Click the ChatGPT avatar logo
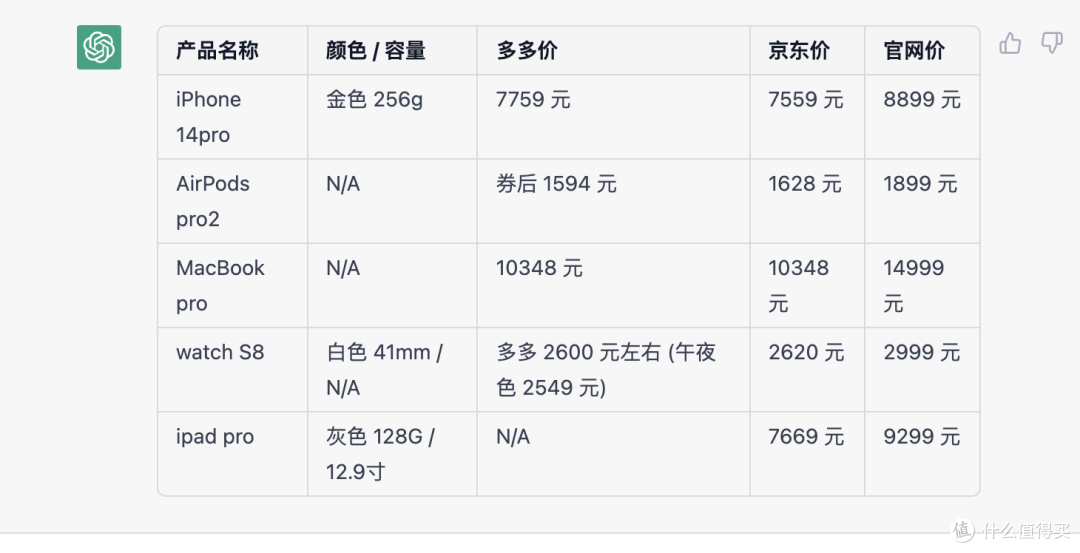This screenshot has width=1080, height=553. point(99,48)
